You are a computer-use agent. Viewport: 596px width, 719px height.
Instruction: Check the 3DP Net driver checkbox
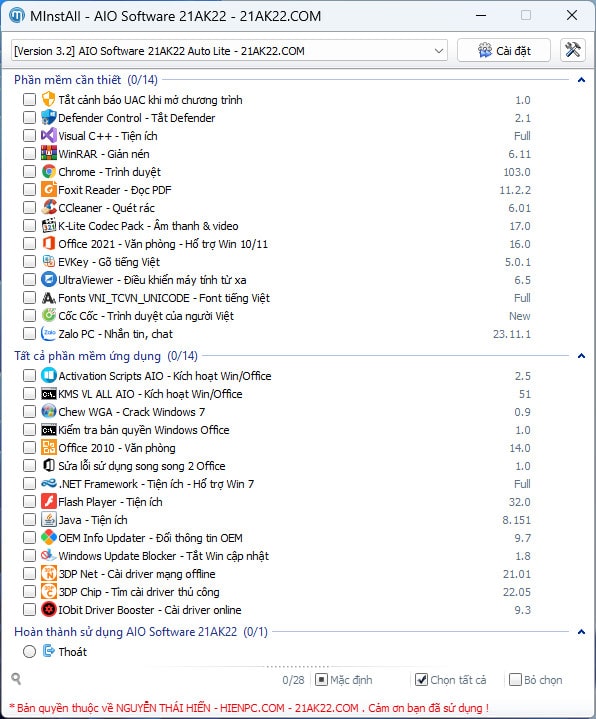tap(29, 574)
